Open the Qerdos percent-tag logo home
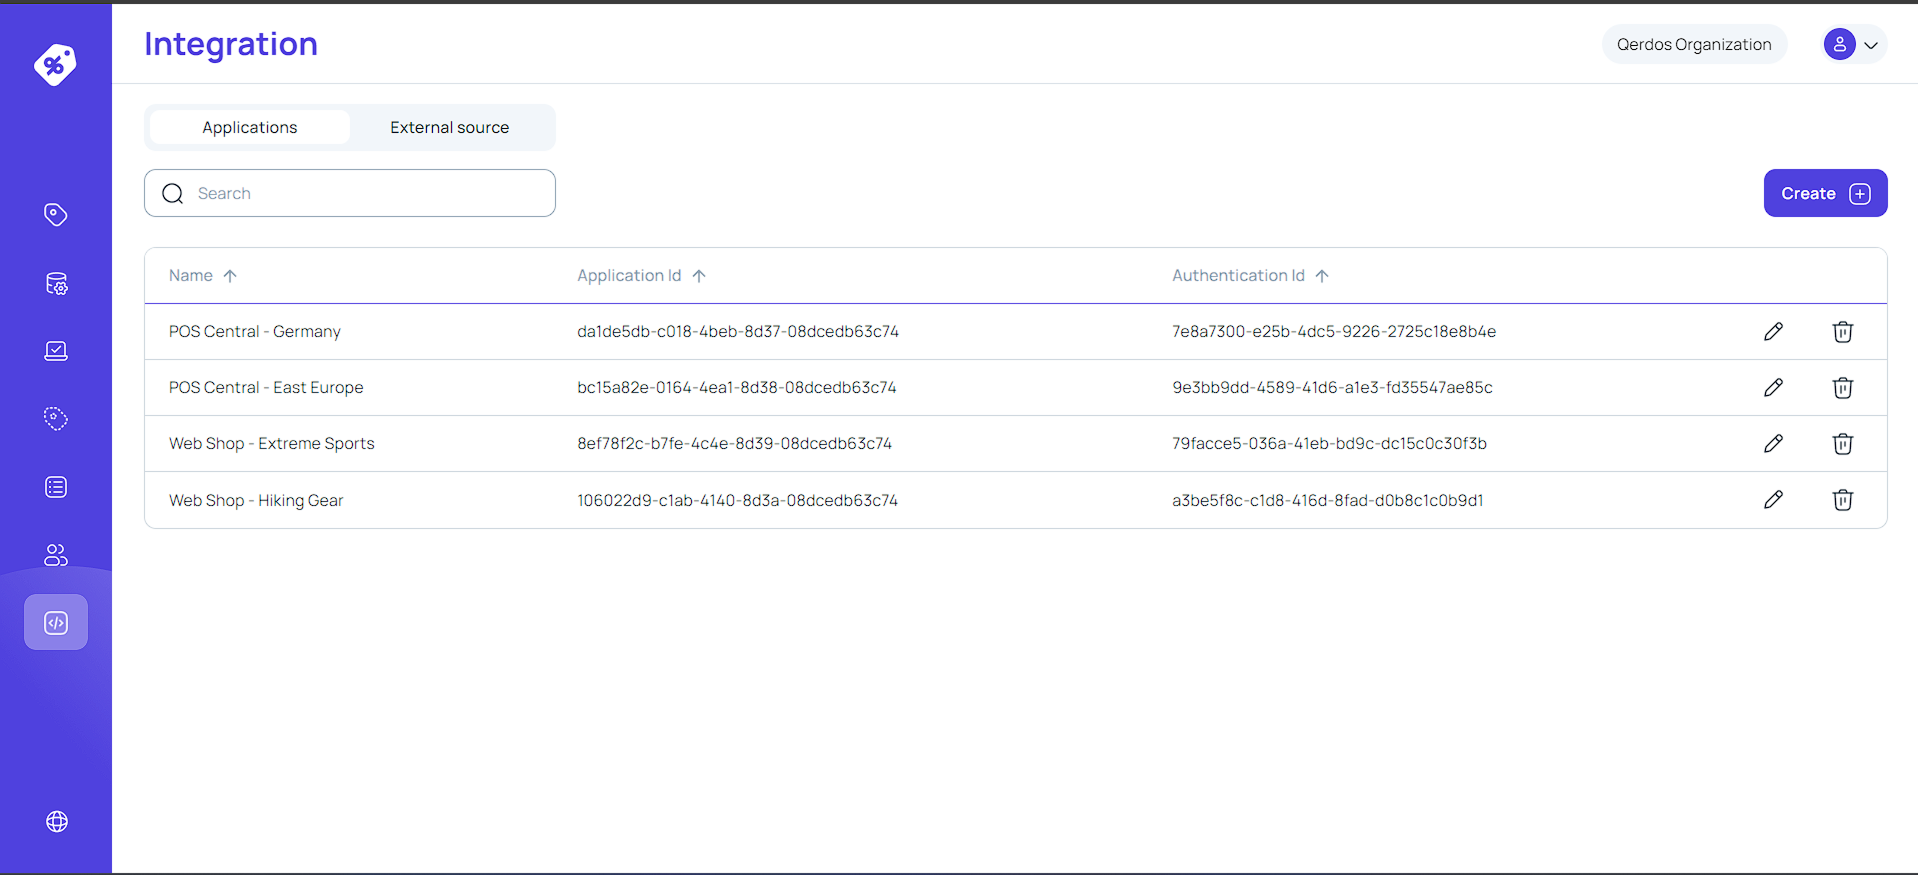The height and width of the screenshot is (875, 1918). pyautogui.click(x=55, y=65)
